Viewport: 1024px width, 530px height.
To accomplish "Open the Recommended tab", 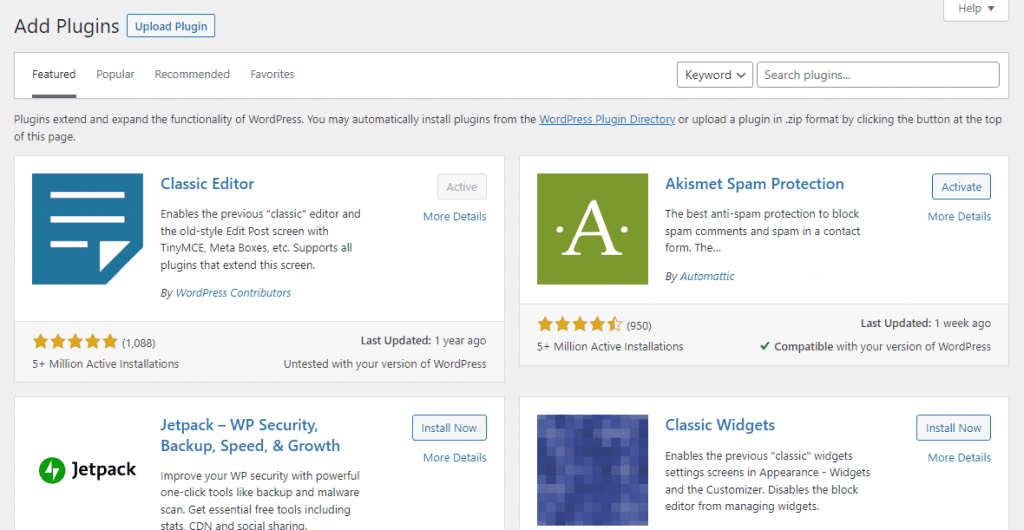I will click(192, 74).
